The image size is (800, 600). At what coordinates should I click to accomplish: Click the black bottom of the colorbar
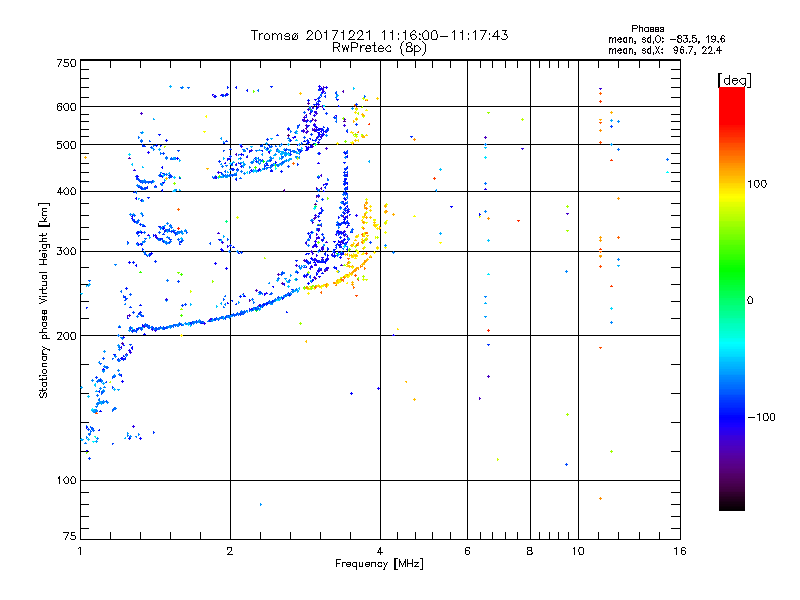click(x=732, y=504)
